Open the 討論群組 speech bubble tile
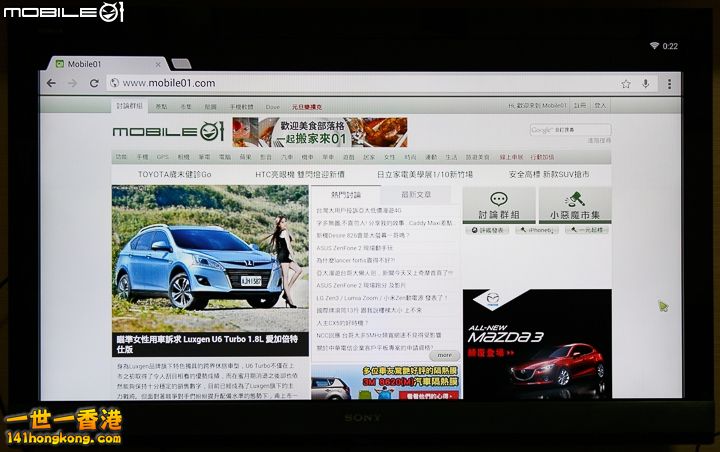Viewport: 720px width, 452px height. pos(498,204)
